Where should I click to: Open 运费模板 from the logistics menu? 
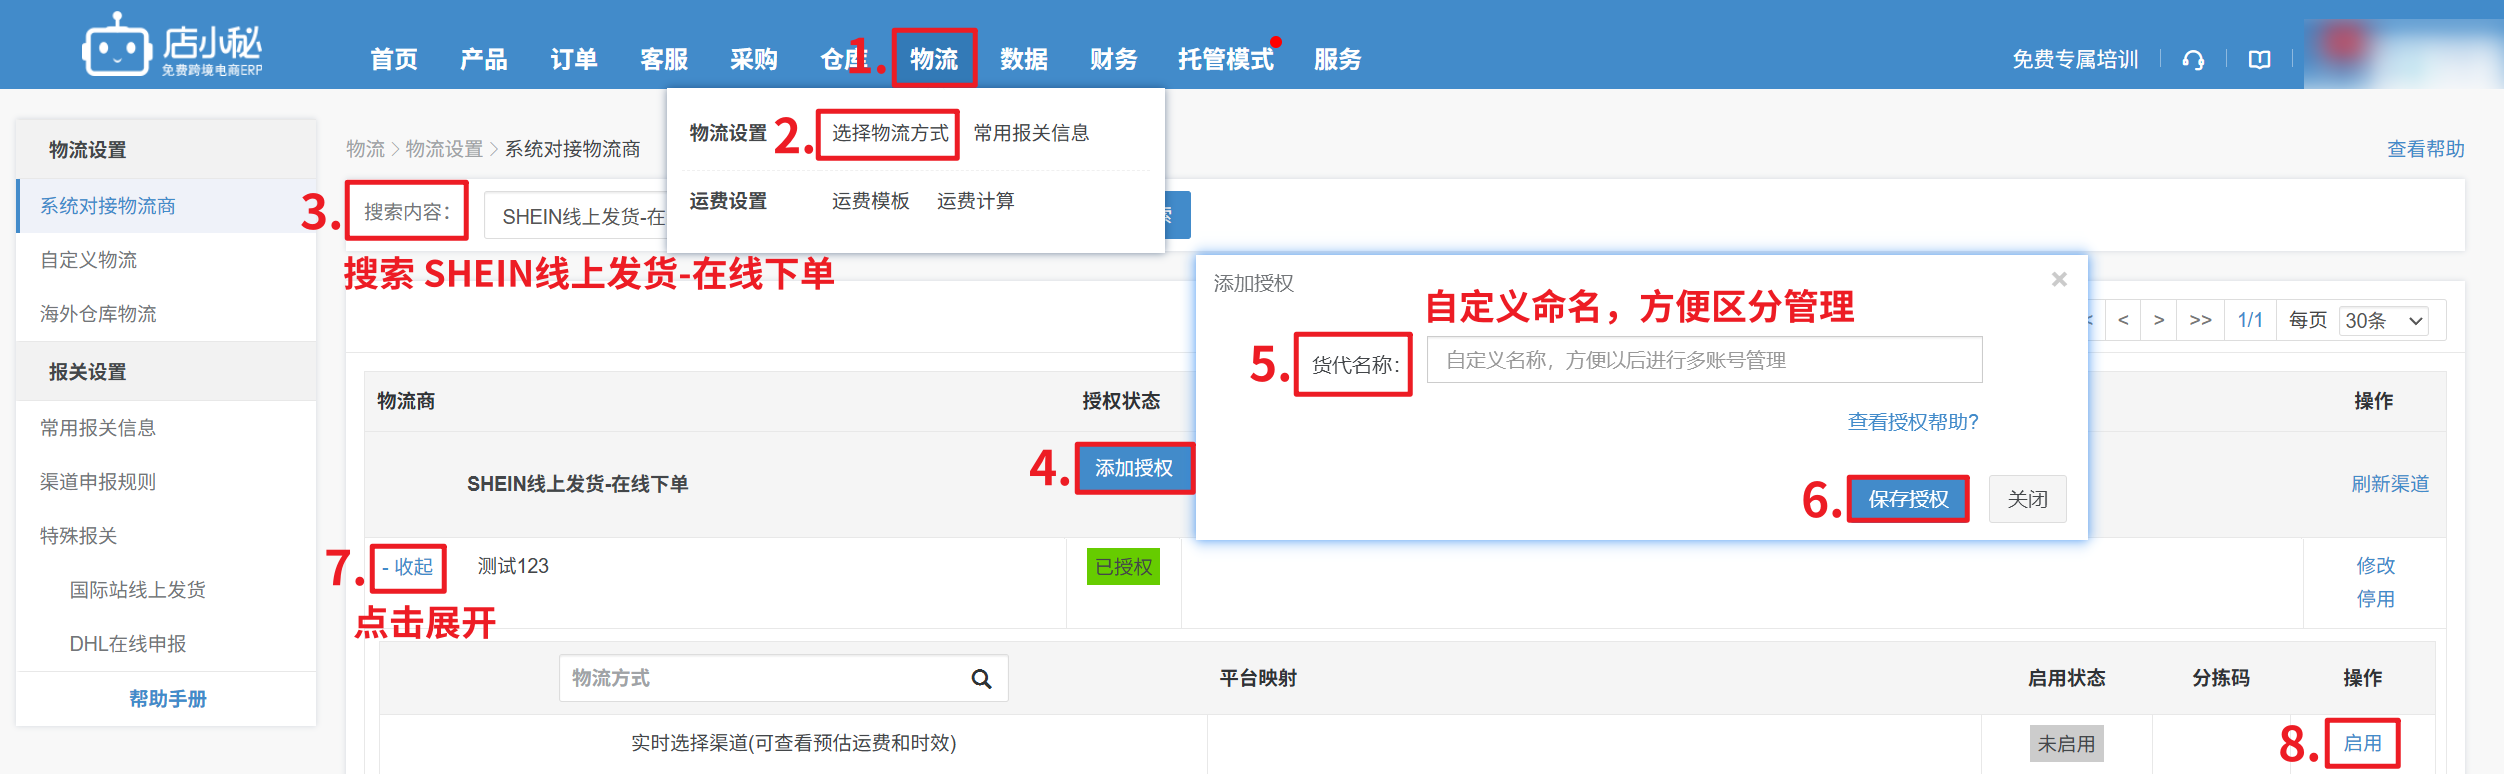(870, 201)
